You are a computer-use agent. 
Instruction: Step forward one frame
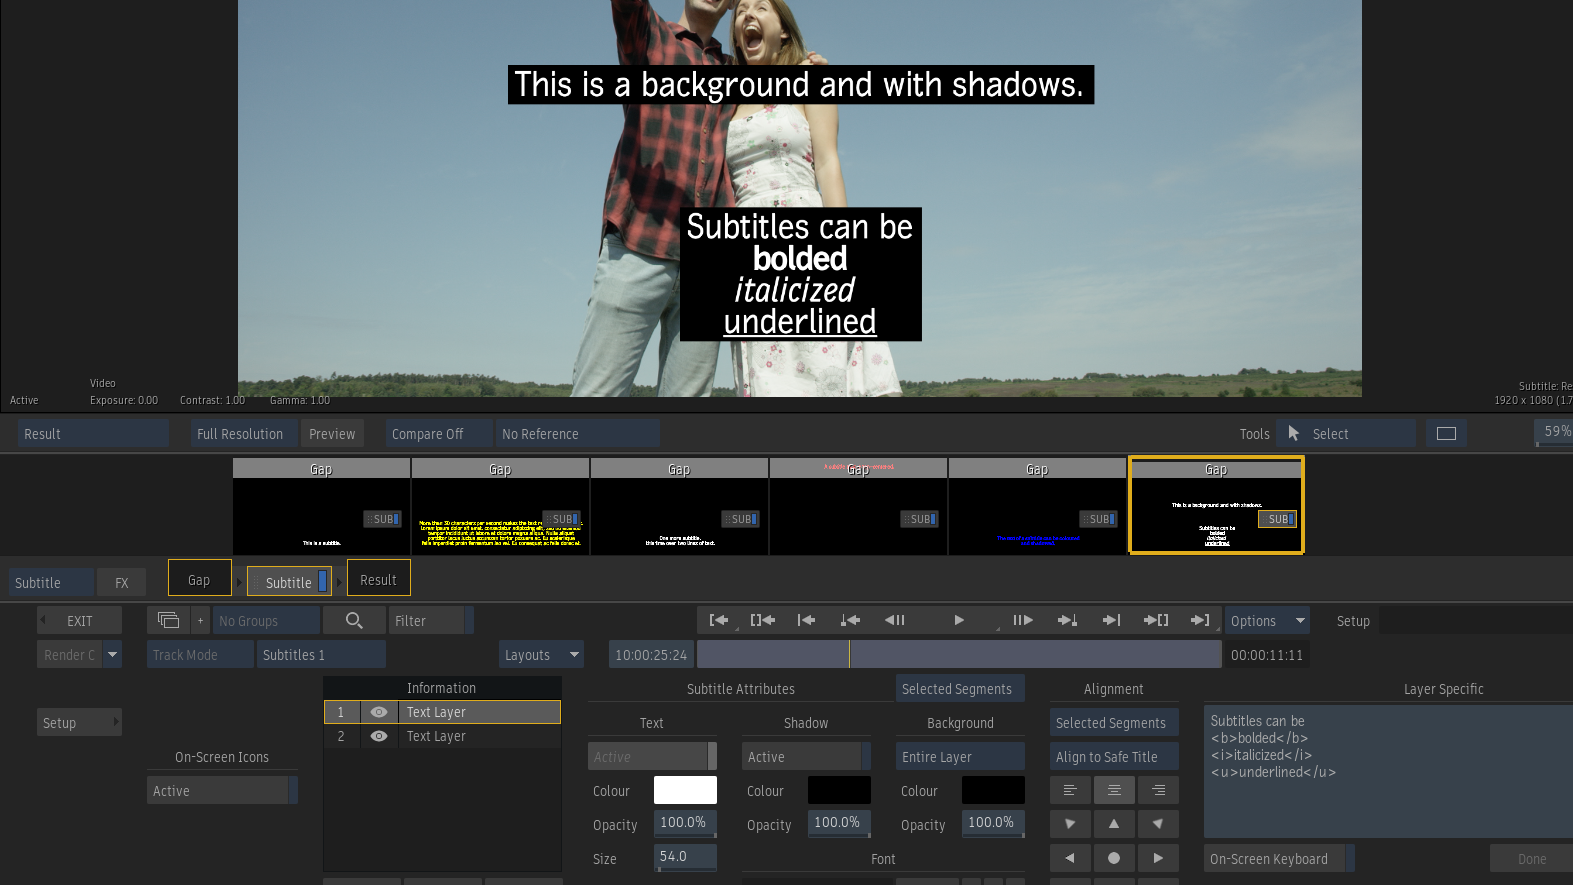[1023, 620]
